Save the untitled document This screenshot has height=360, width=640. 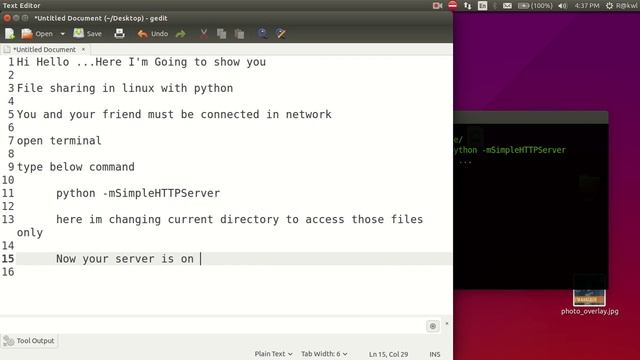88,34
